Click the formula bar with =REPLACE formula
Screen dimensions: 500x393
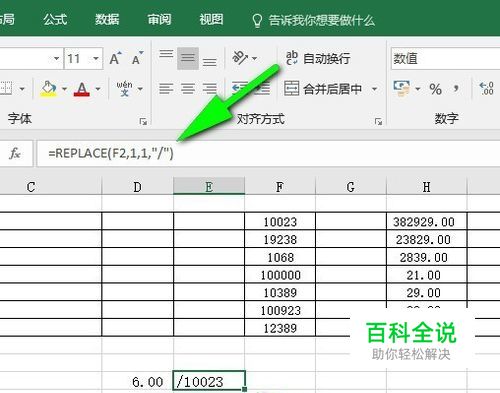268,153
